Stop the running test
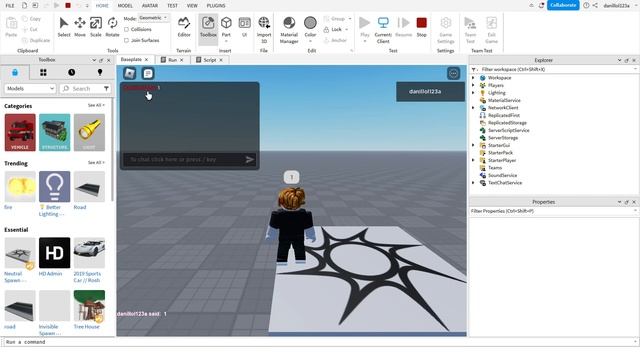 coord(422,27)
